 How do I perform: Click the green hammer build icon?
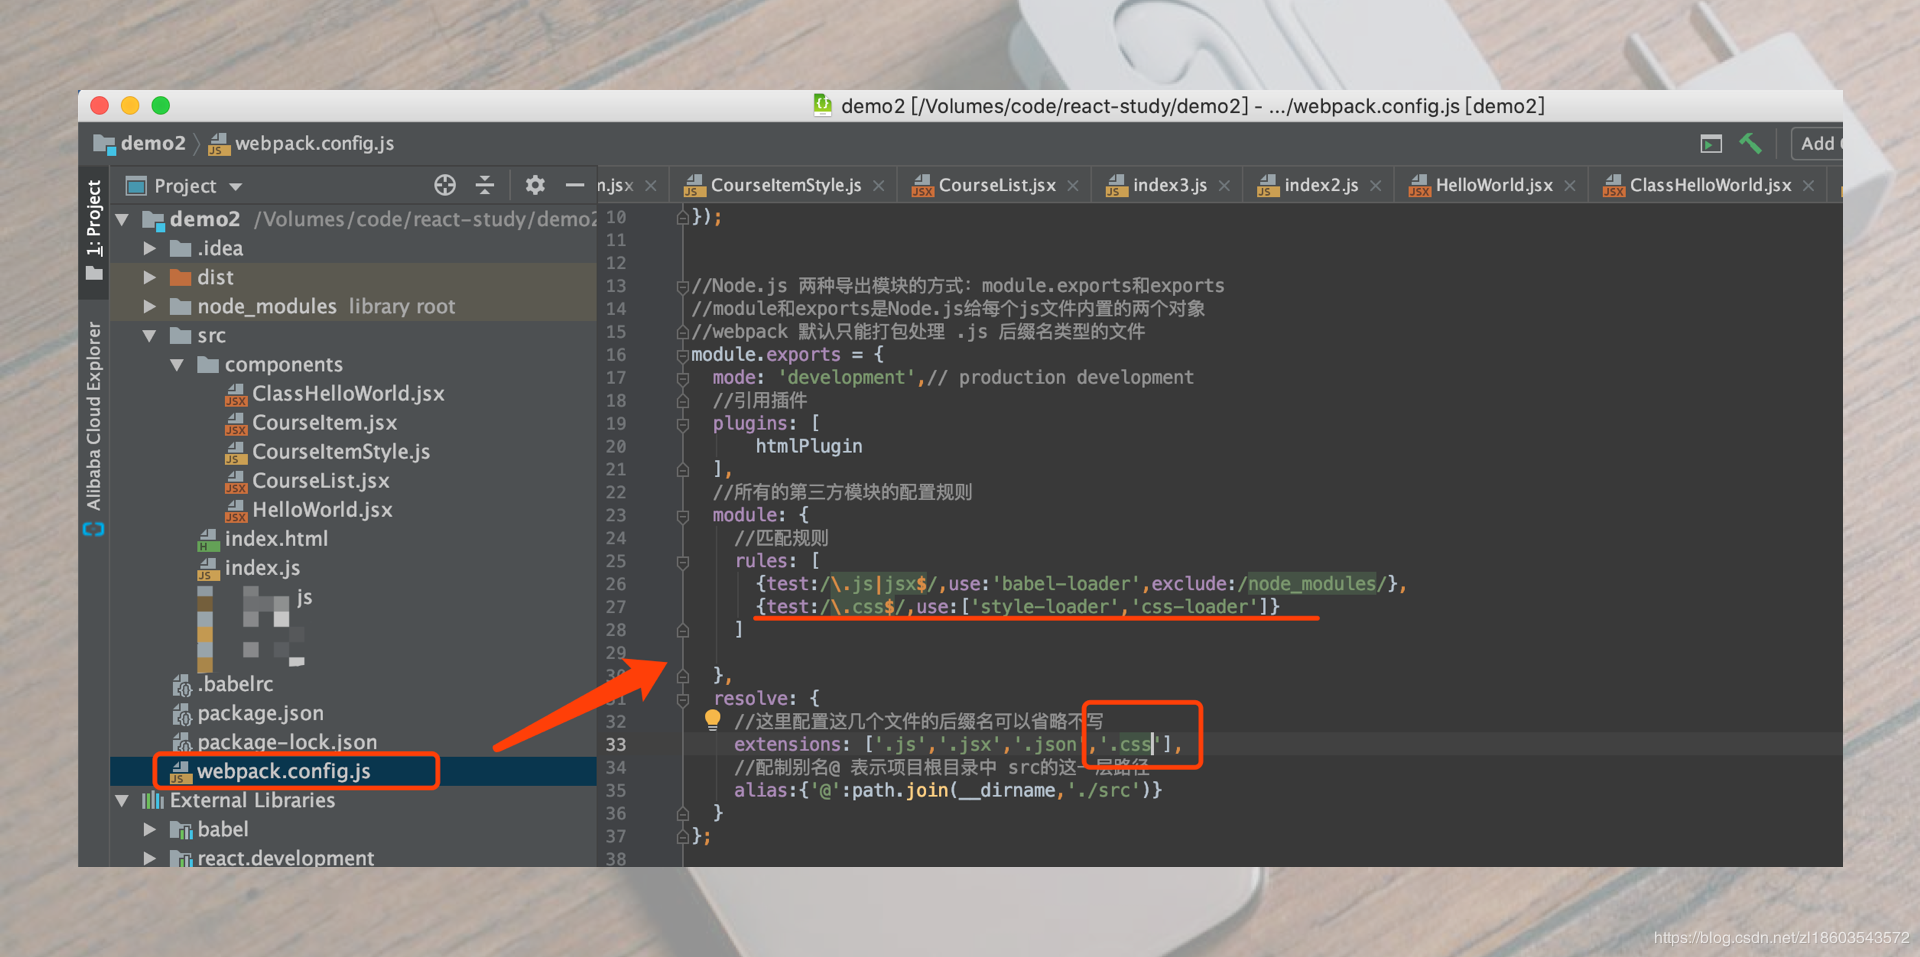click(x=1750, y=143)
